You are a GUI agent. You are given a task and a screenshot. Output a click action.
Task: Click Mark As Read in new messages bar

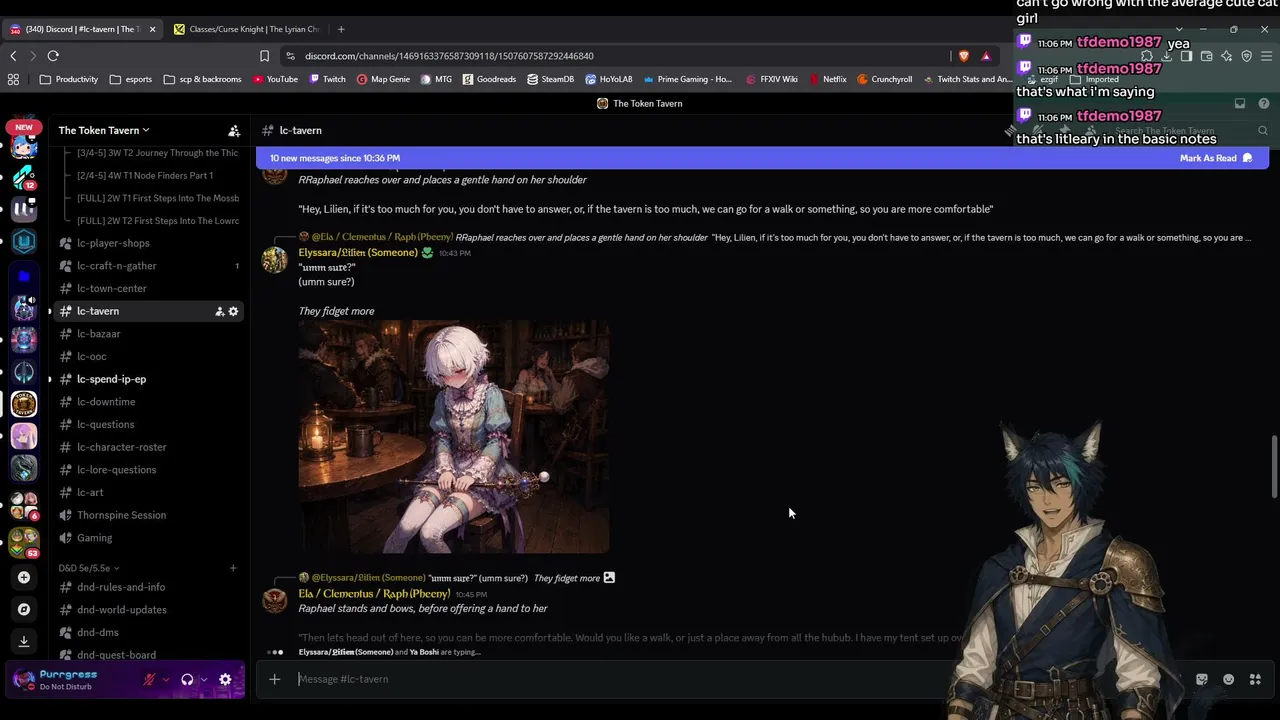click(1216, 158)
